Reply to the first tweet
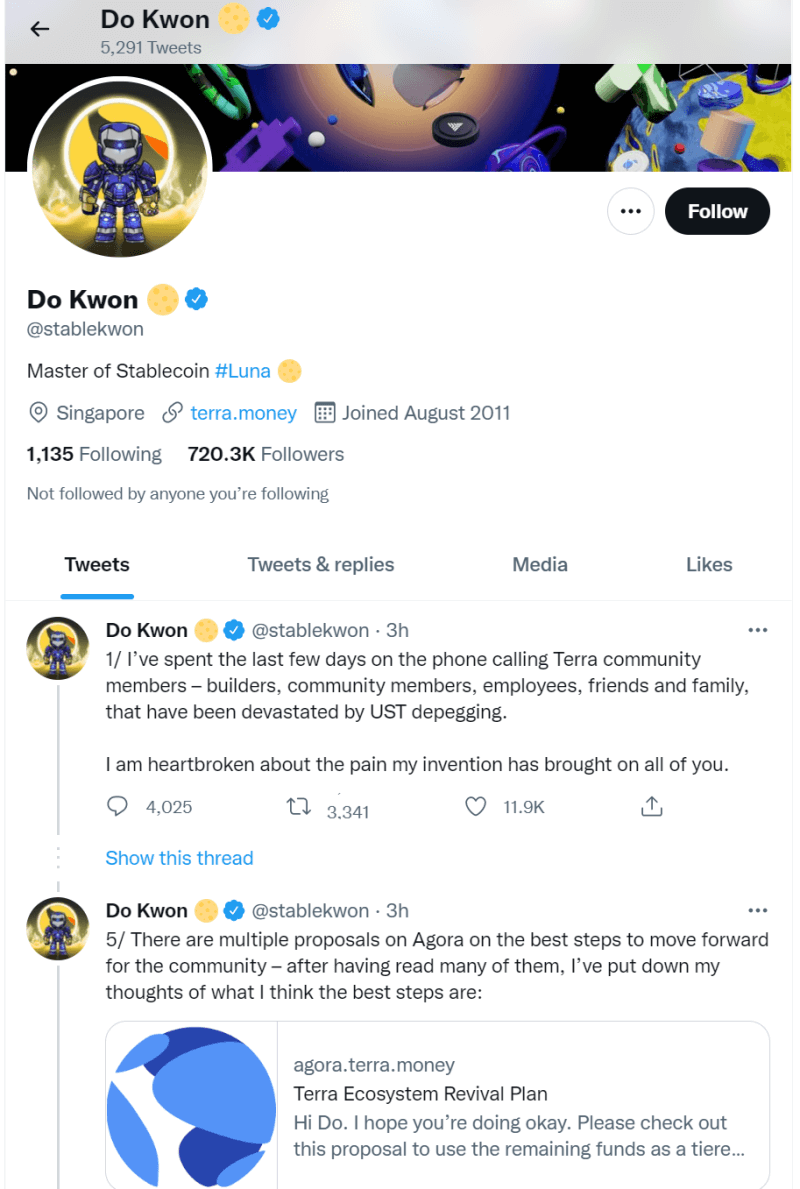 tap(118, 806)
